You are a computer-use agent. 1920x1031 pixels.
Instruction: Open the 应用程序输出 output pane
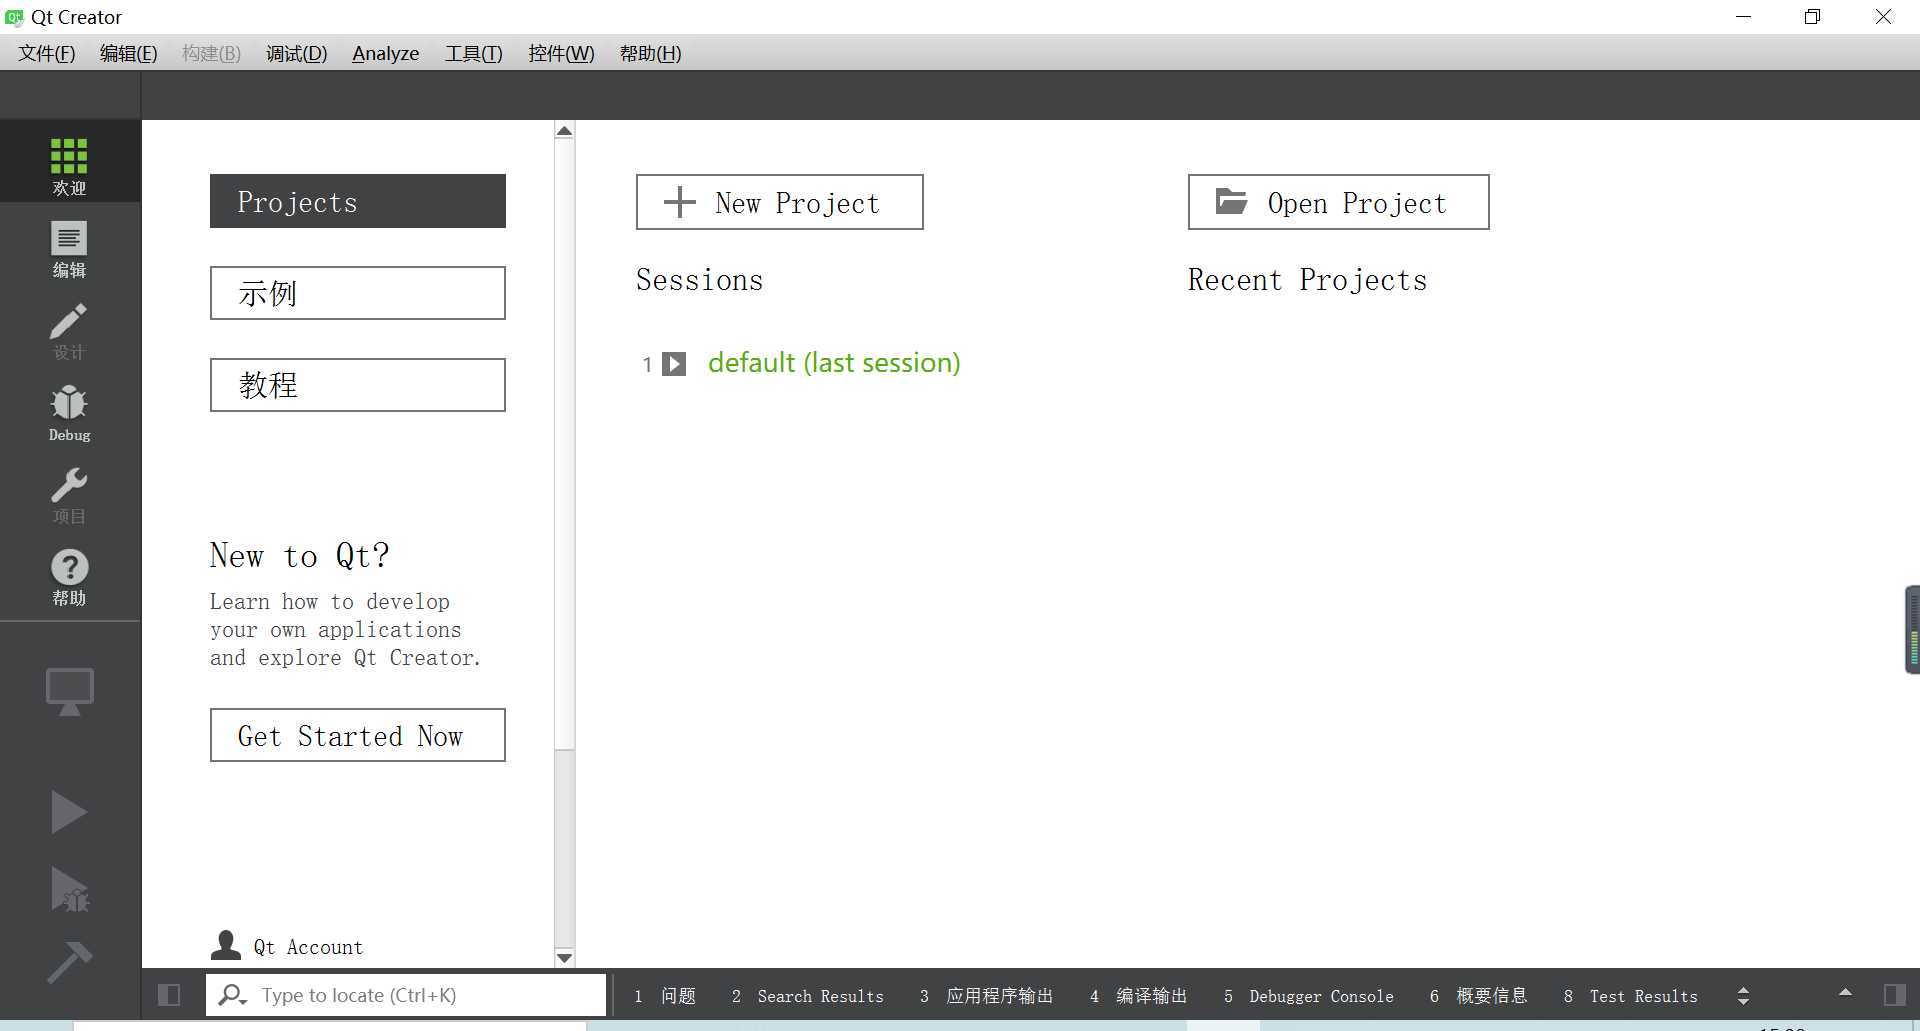coord(986,996)
